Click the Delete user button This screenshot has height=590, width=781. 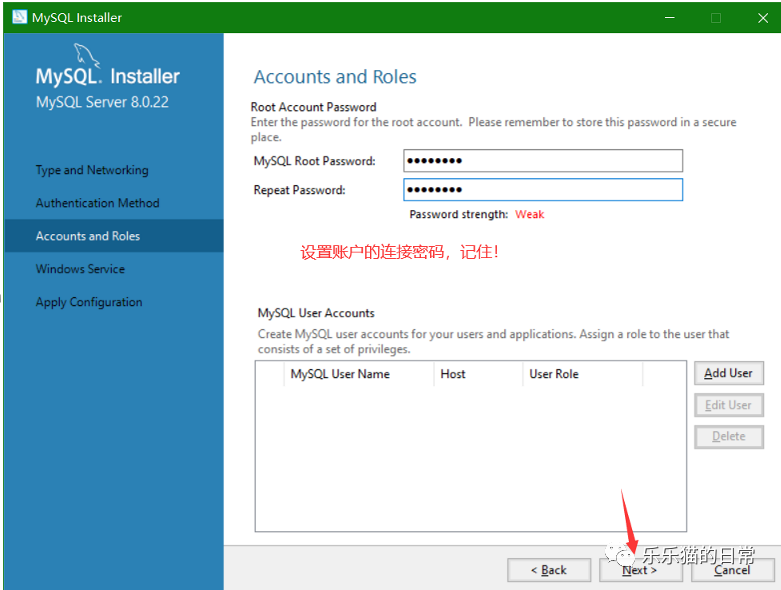click(x=729, y=437)
